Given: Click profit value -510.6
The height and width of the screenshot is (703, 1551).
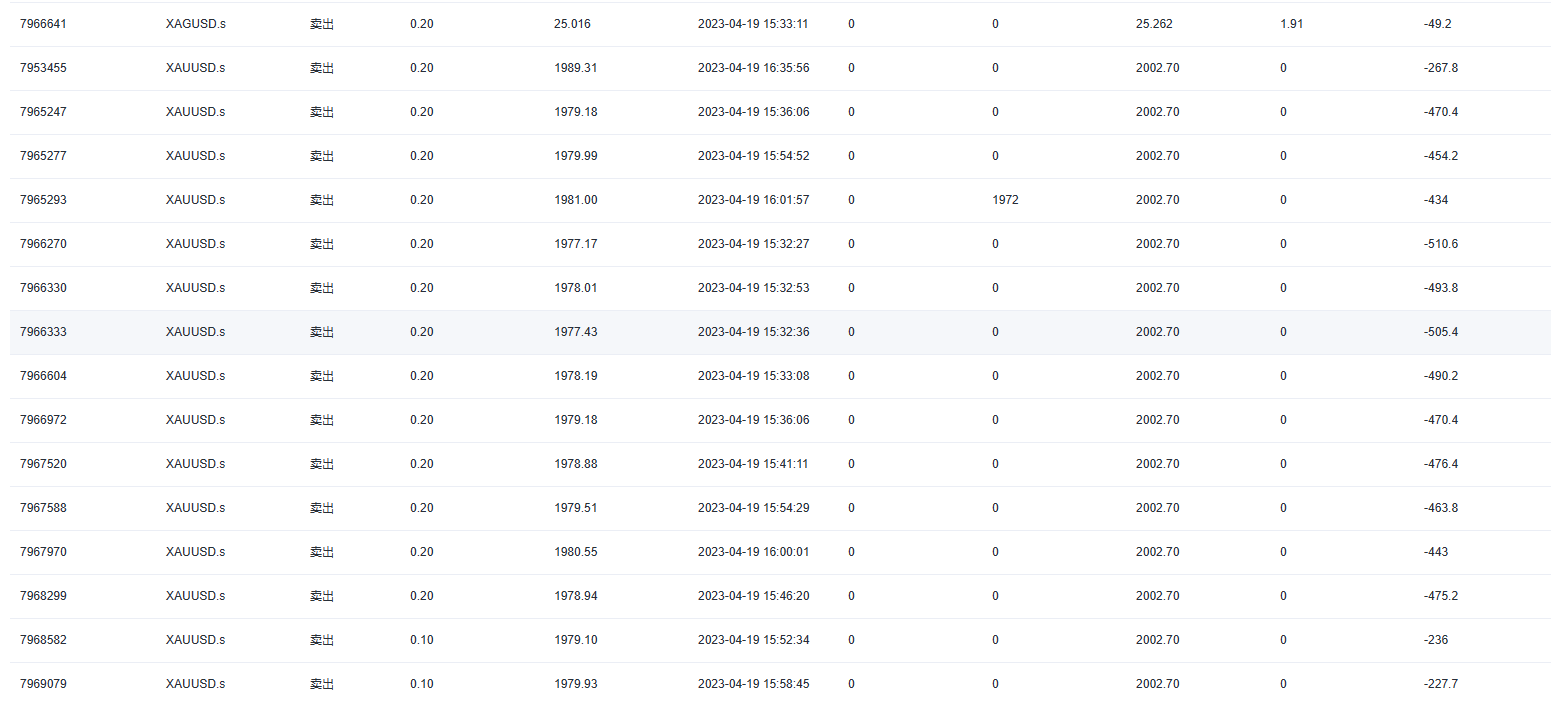Looking at the screenshot, I should click(x=1441, y=244).
